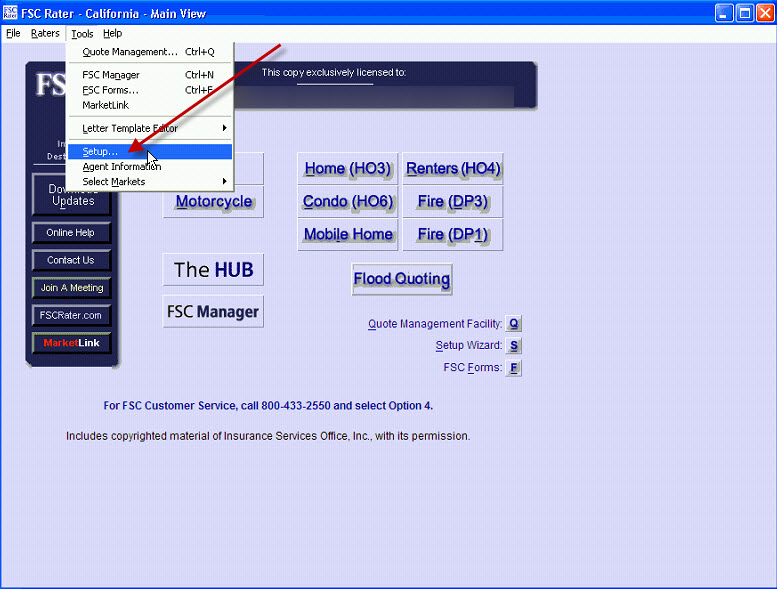Image resolution: width=777 pixels, height=589 pixels.
Task: Start a Fire (DP1) quote
Action: pyautogui.click(x=453, y=234)
